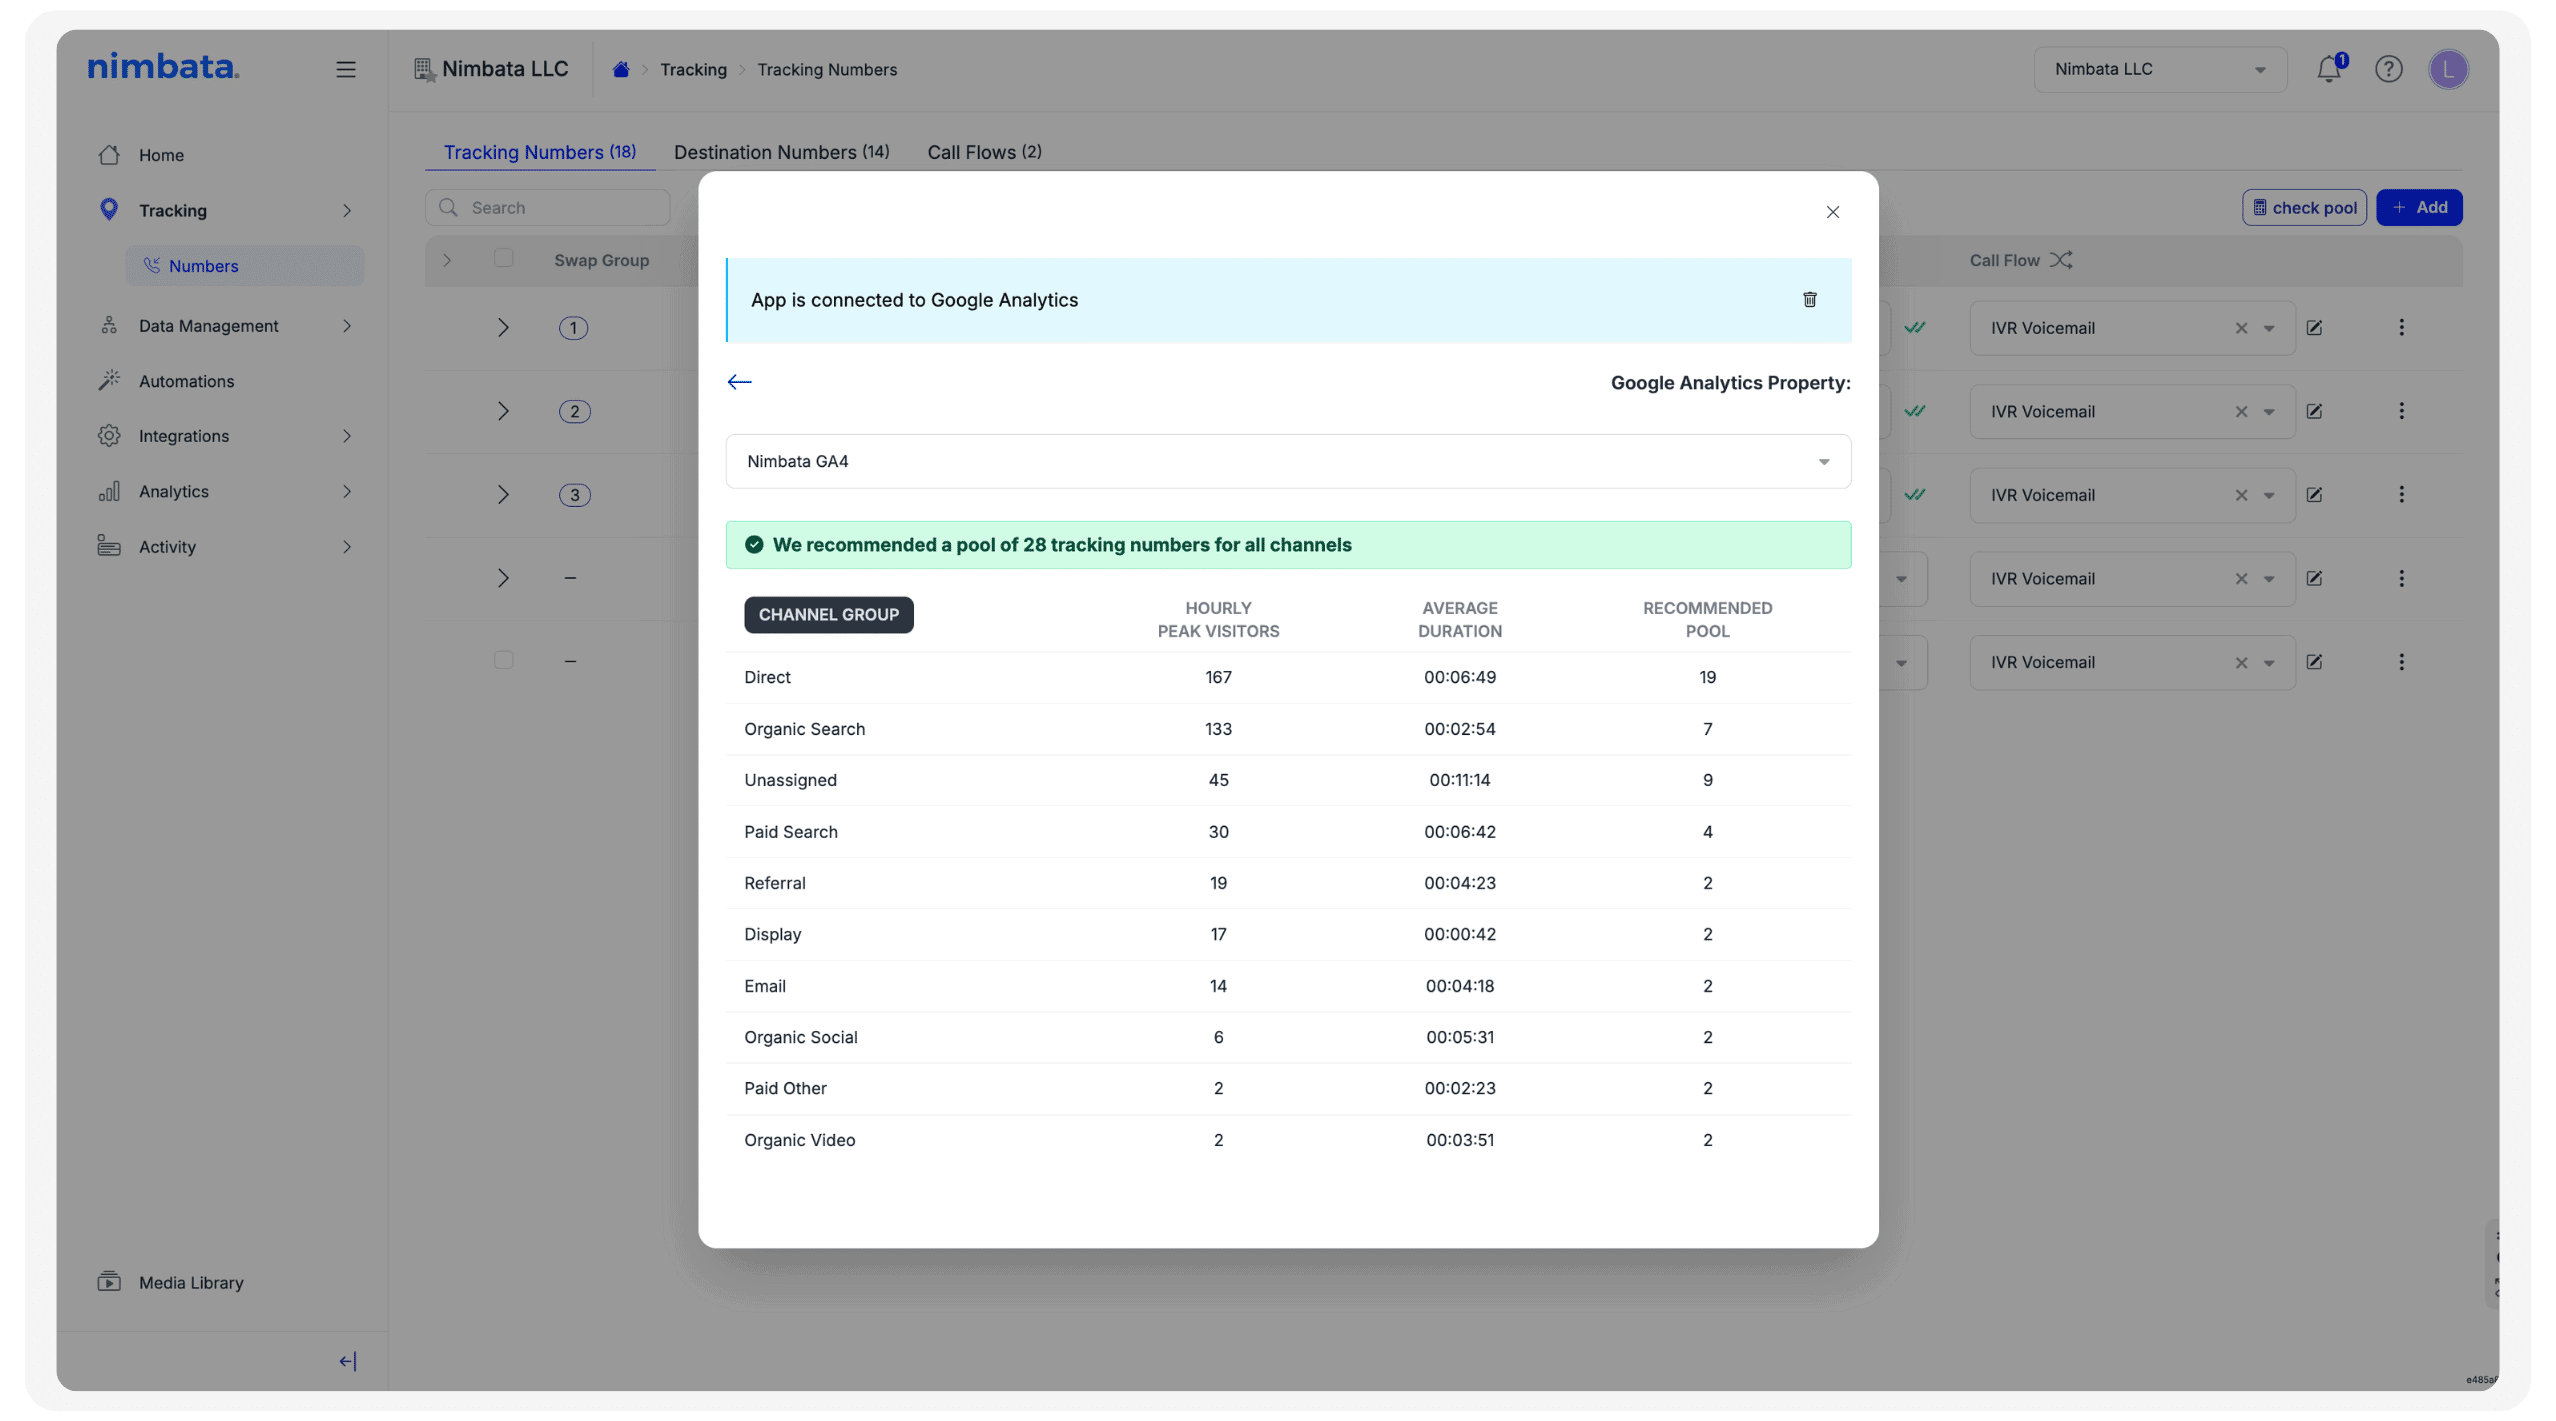Clear IVR Voicemail in second row
Image resolution: width=2556 pixels, height=1421 pixels.
tap(2240, 412)
